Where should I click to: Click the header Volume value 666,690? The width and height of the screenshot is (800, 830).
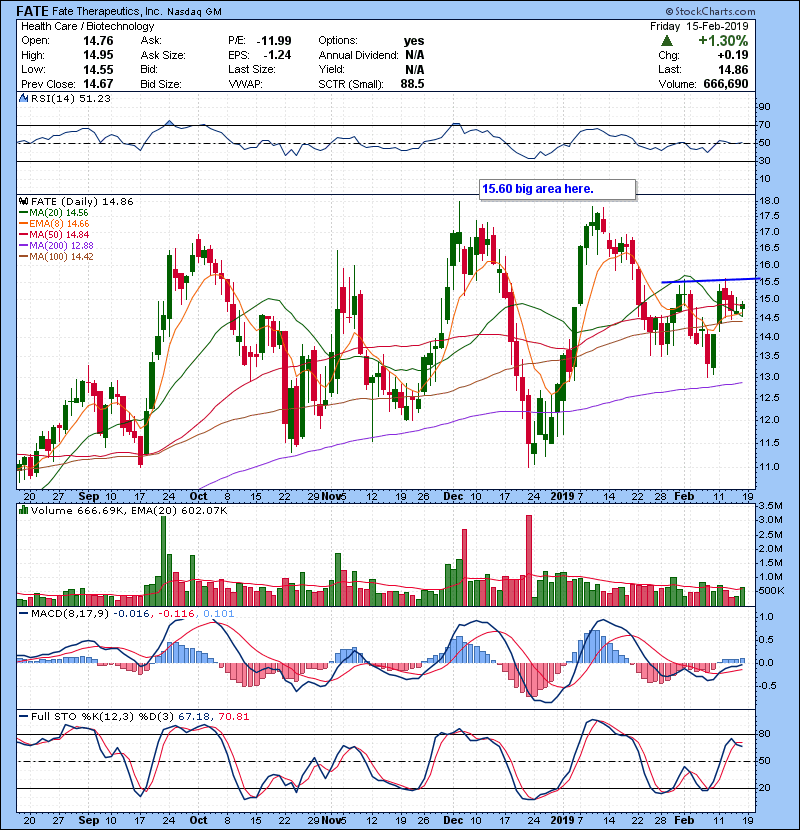point(726,84)
